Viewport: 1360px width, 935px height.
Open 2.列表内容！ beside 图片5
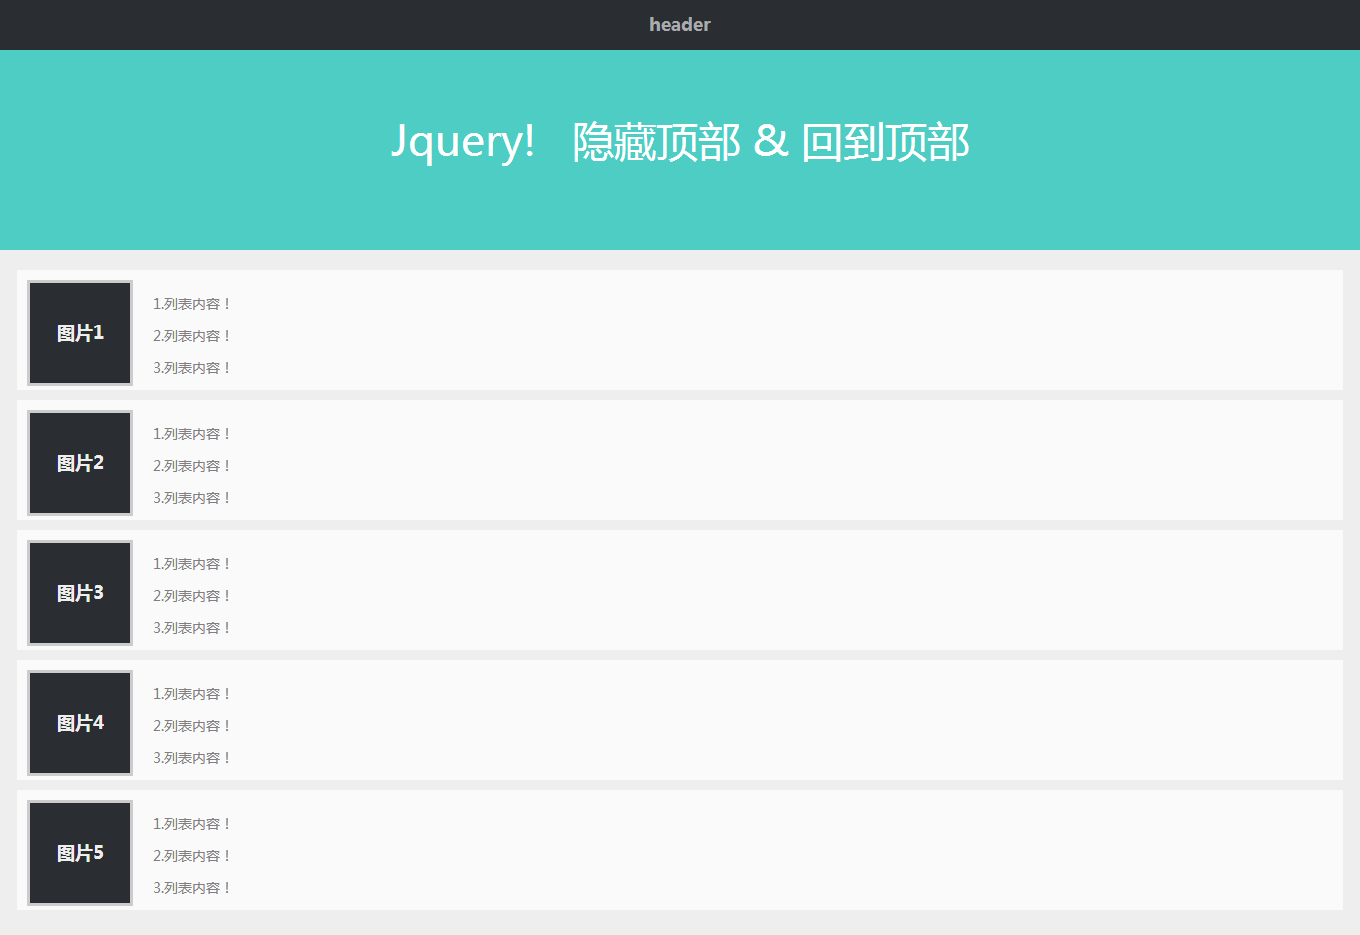(x=192, y=856)
